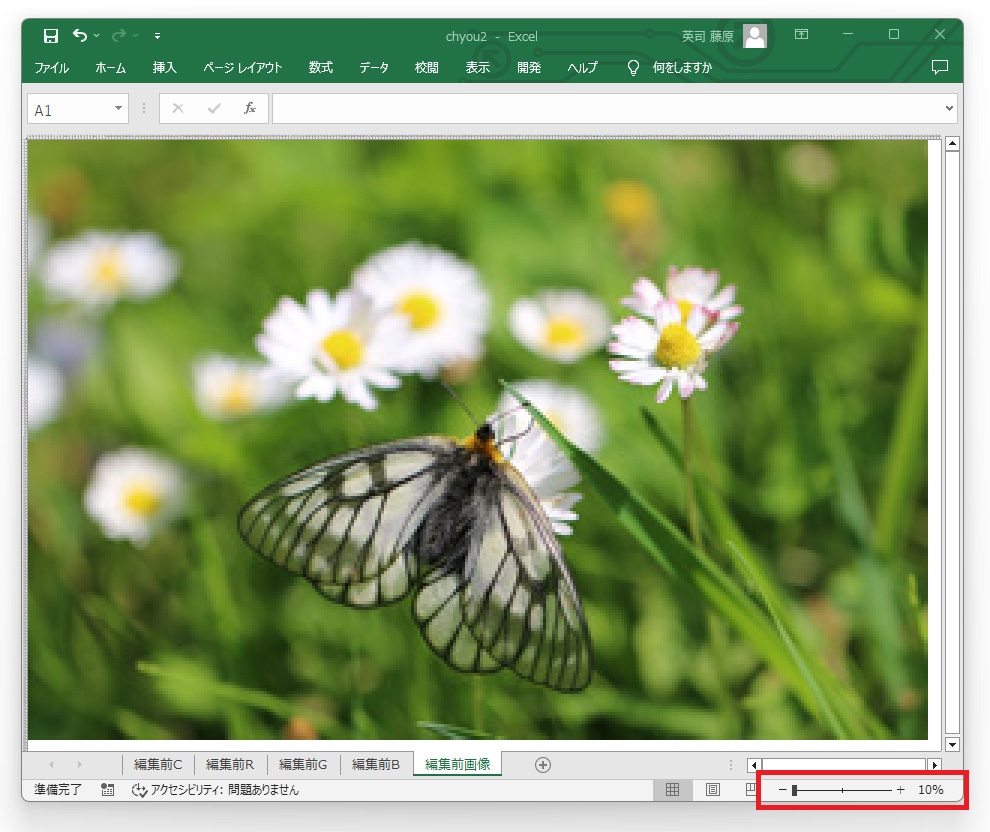
Task: Open the Comments speech bubble icon
Action: [939, 68]
